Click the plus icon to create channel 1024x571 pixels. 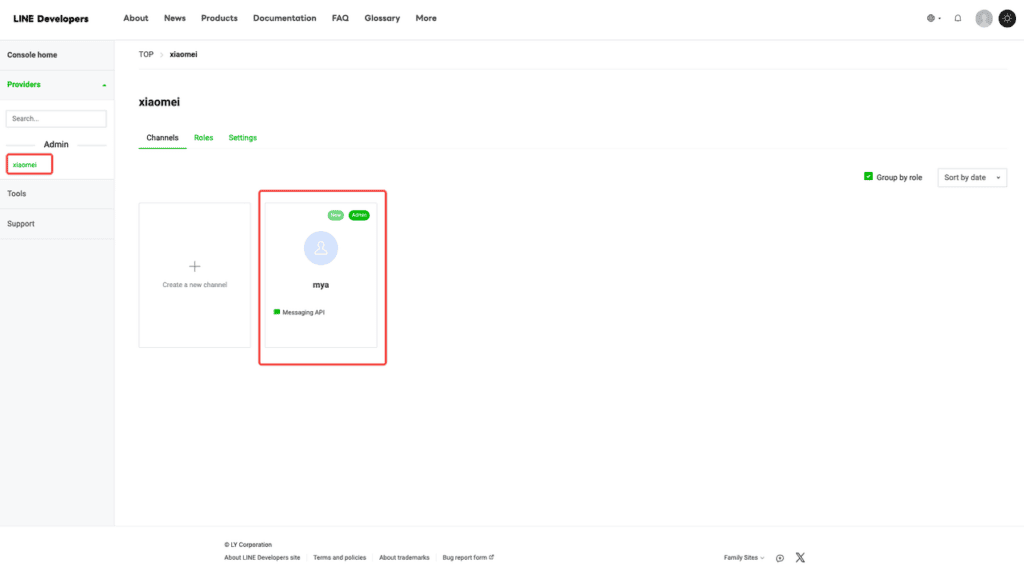[195, 266]
